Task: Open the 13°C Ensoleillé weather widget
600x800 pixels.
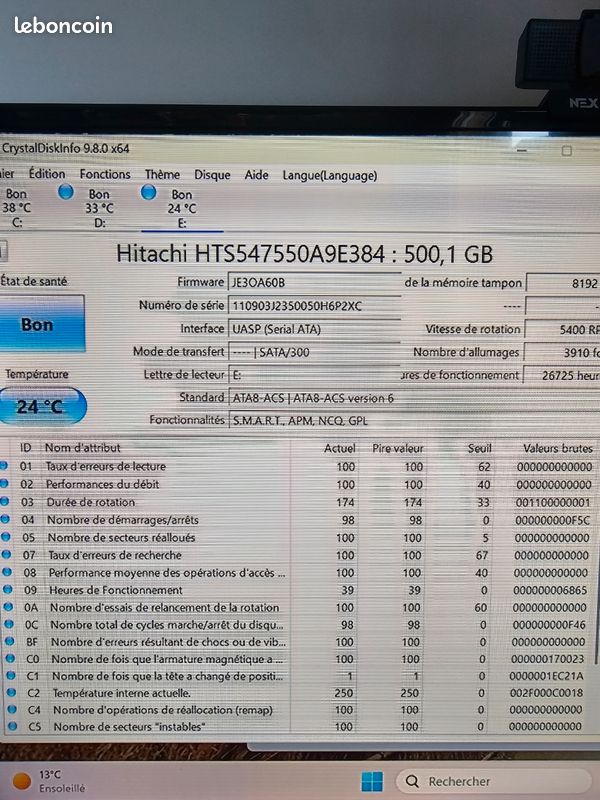Action: (48, 781)
